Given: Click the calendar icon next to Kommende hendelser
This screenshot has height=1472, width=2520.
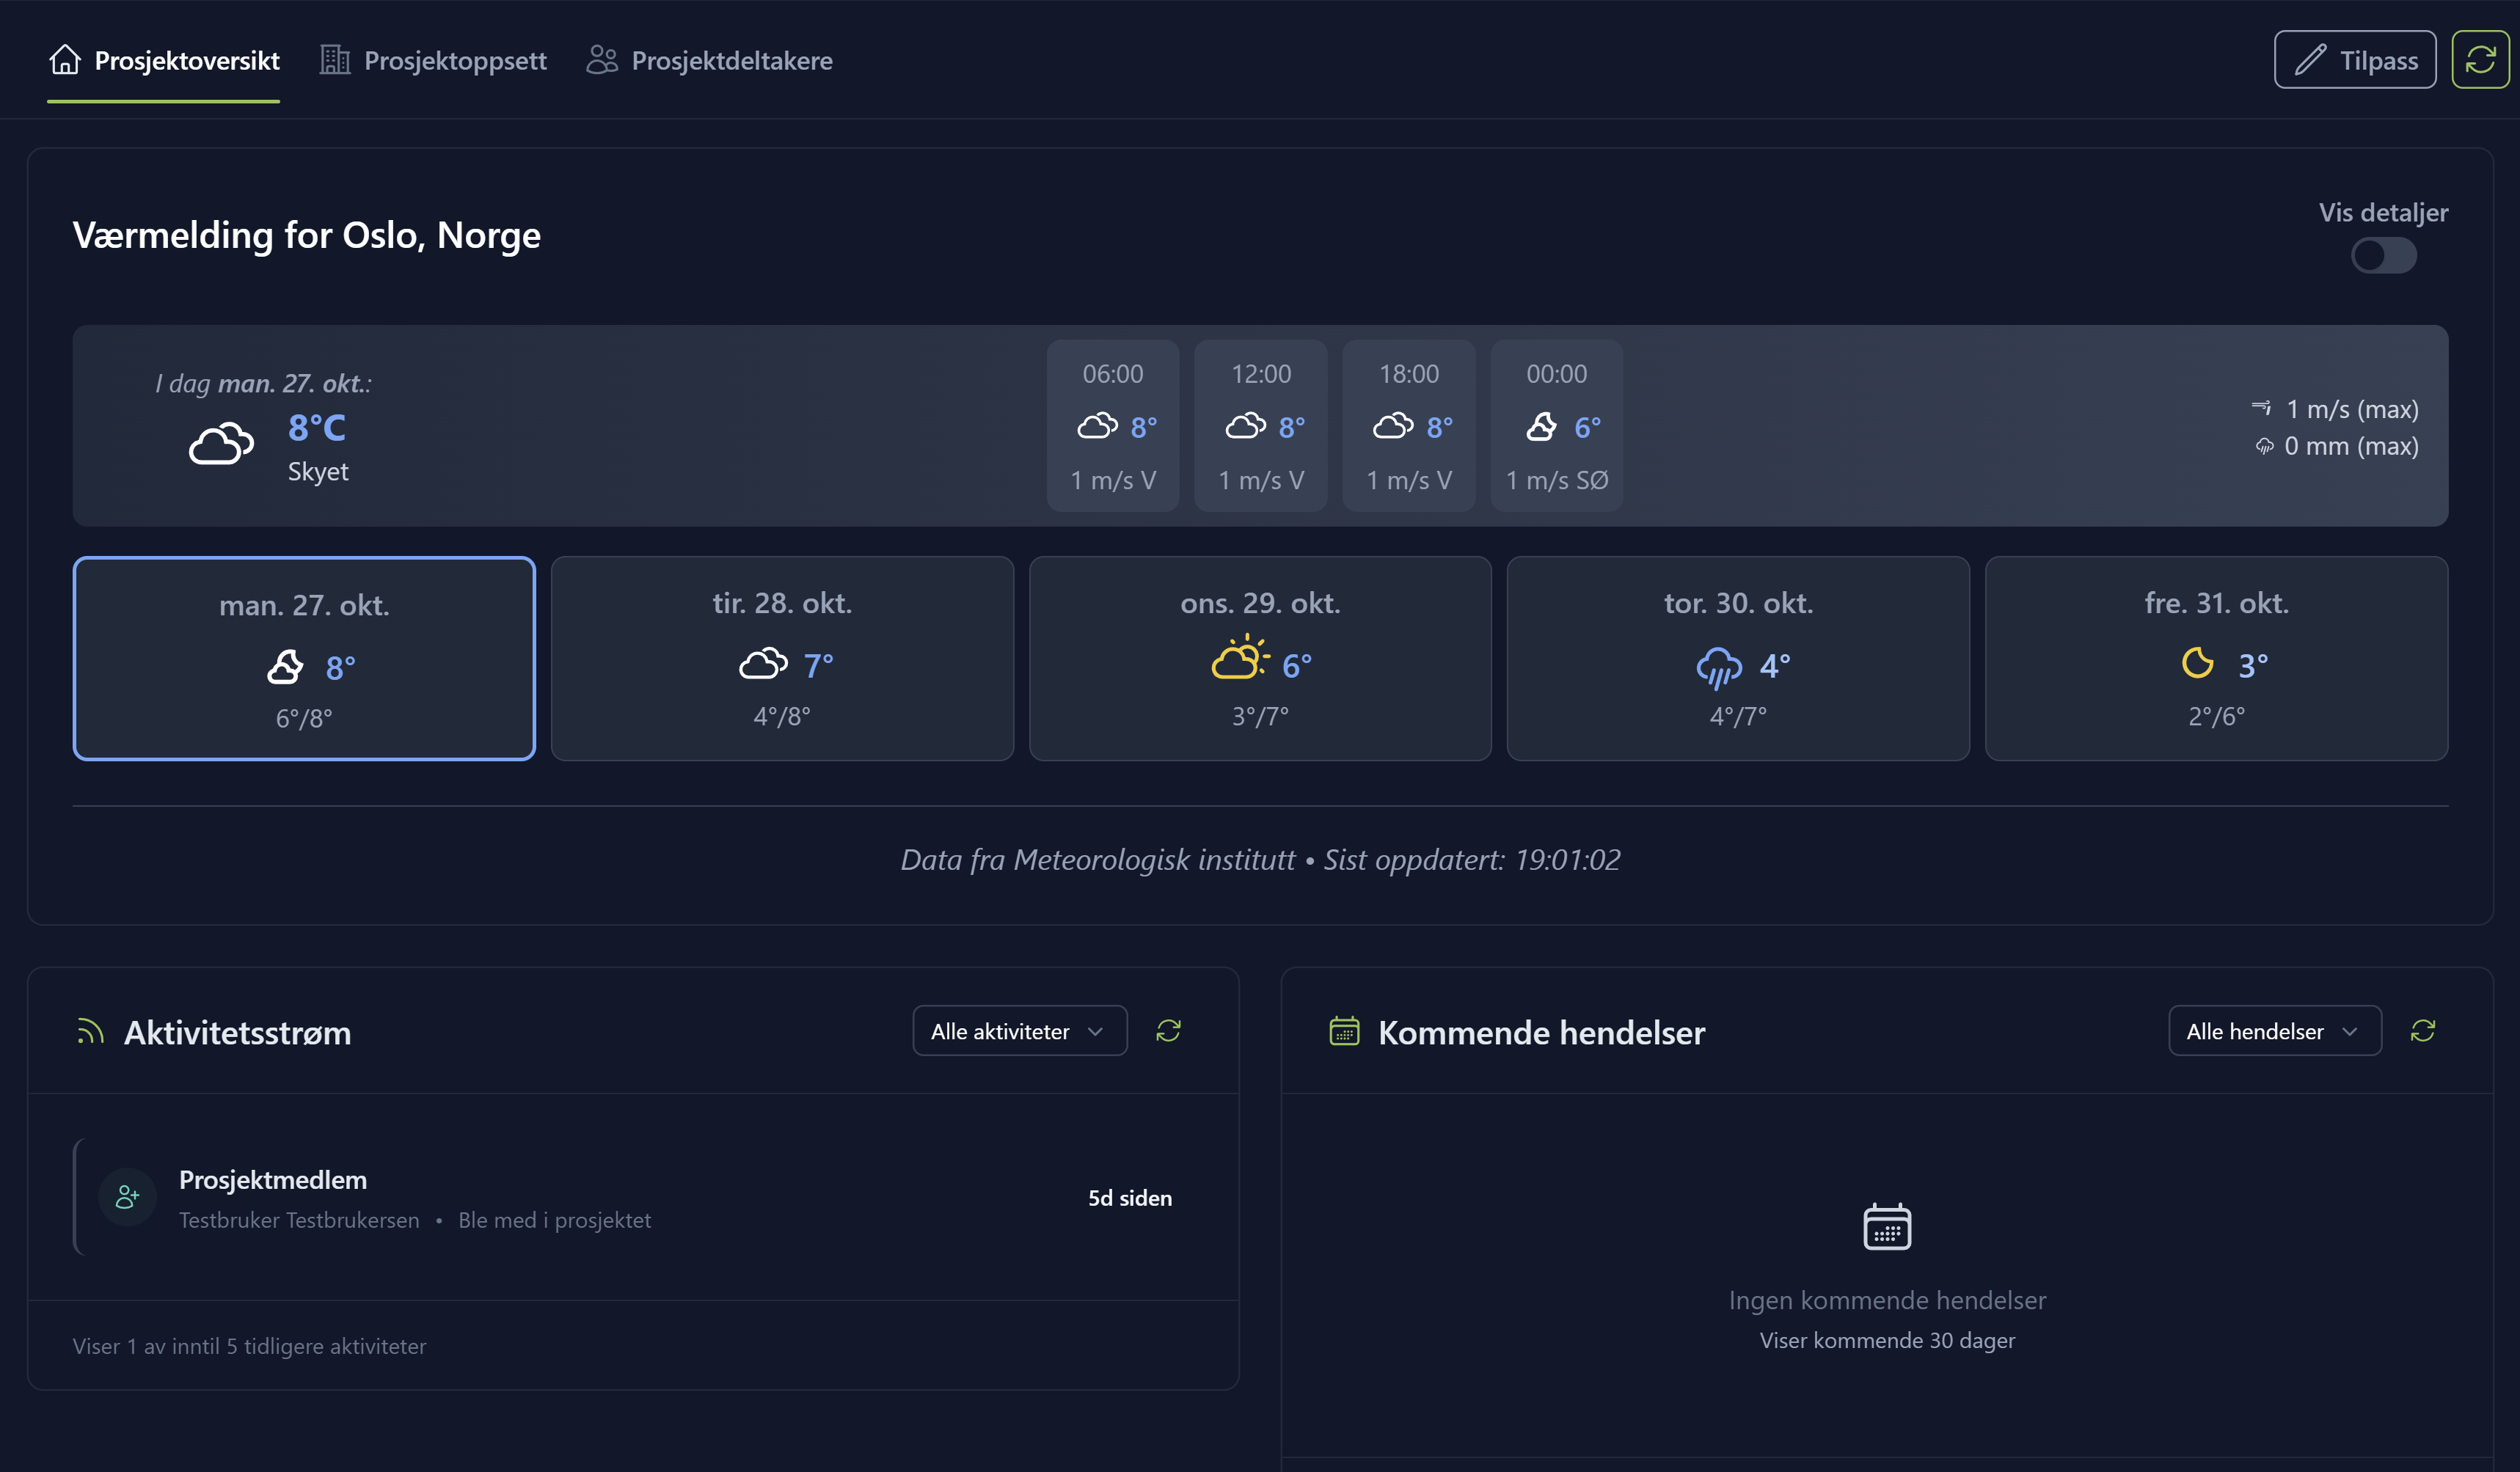Looking at the screenshot, I should pos(1345,1032).
